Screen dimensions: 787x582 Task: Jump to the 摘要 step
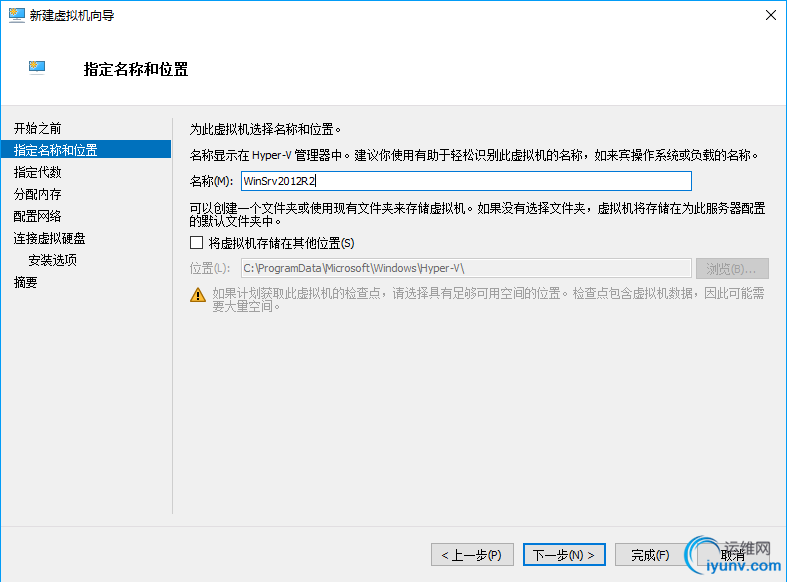pos(26,282)
